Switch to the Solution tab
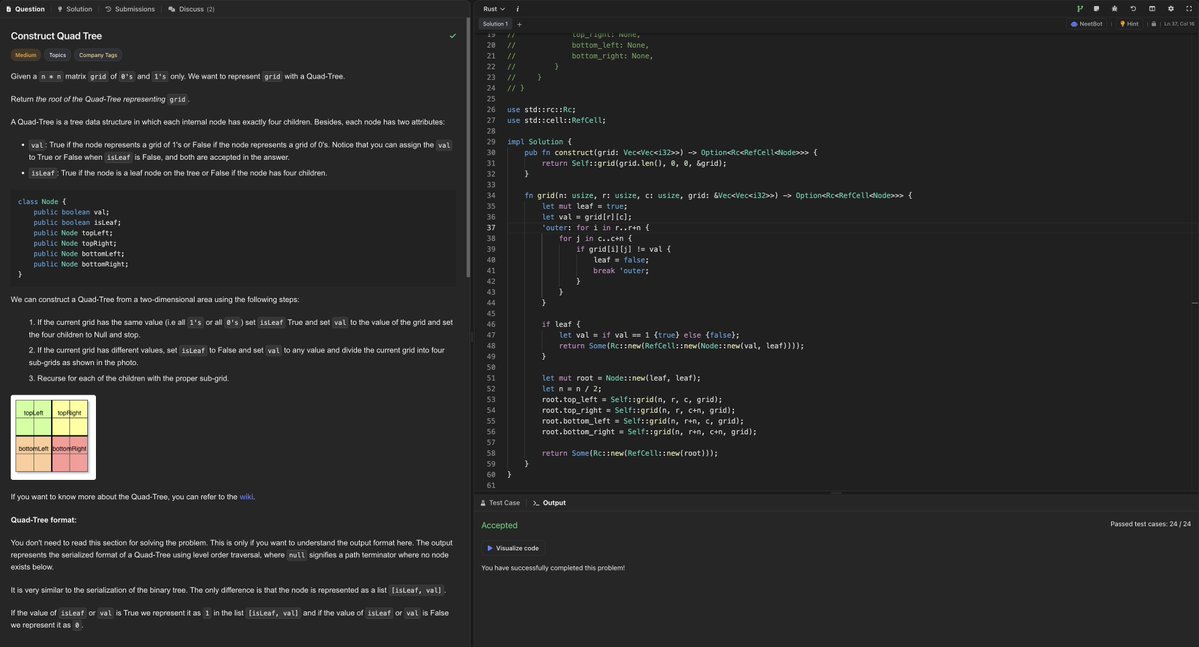The width and height of the screenshot is (1199, 647). (75, 9)
